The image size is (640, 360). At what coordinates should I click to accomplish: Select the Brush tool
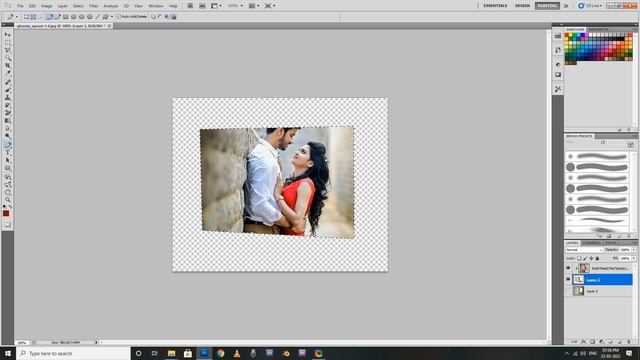[8, 90]
